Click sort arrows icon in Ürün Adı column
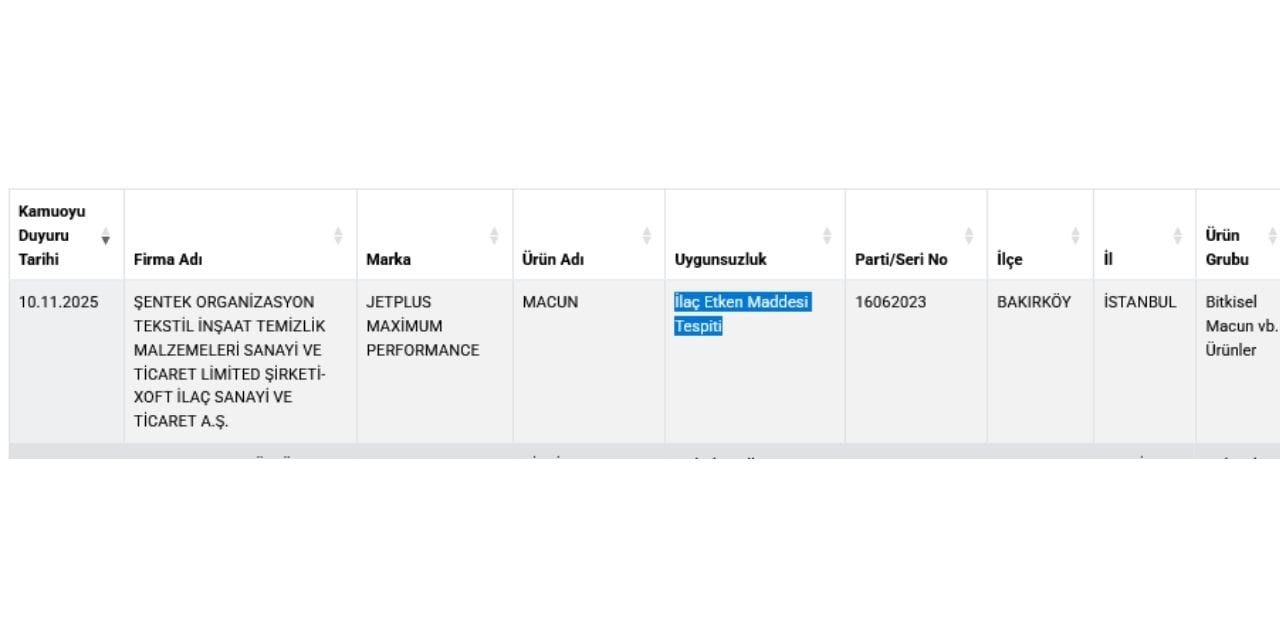 pos(646,236)
